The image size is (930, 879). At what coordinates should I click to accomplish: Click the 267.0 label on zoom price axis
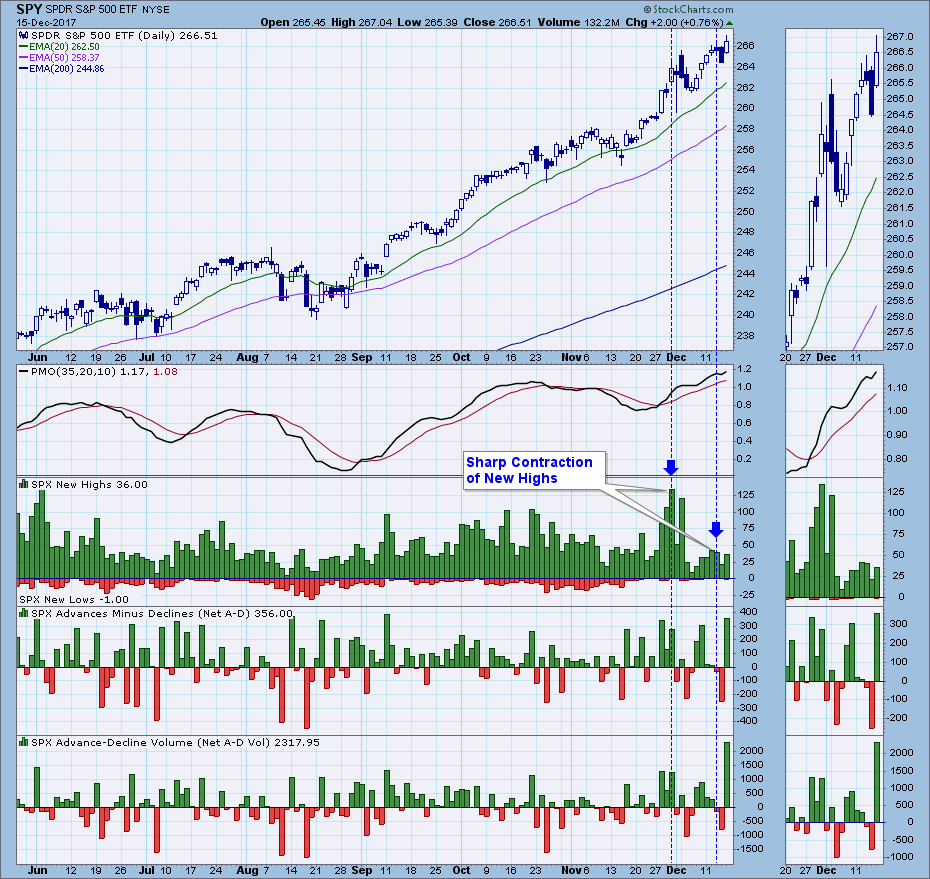point(900,37)
